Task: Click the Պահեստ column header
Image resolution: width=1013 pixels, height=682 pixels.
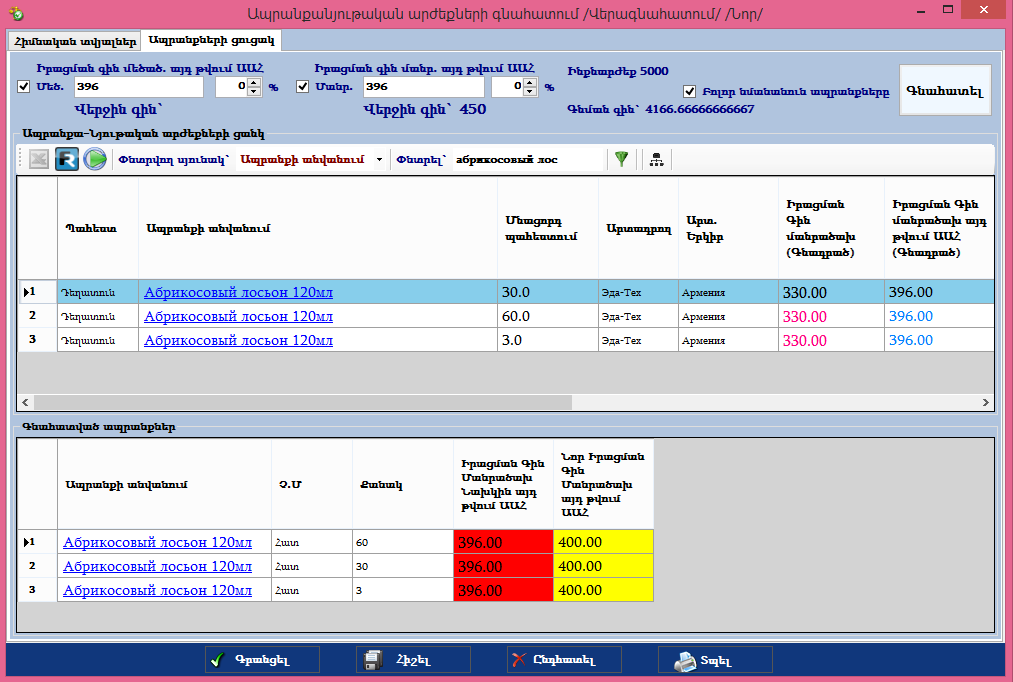Action: (98, 228)
